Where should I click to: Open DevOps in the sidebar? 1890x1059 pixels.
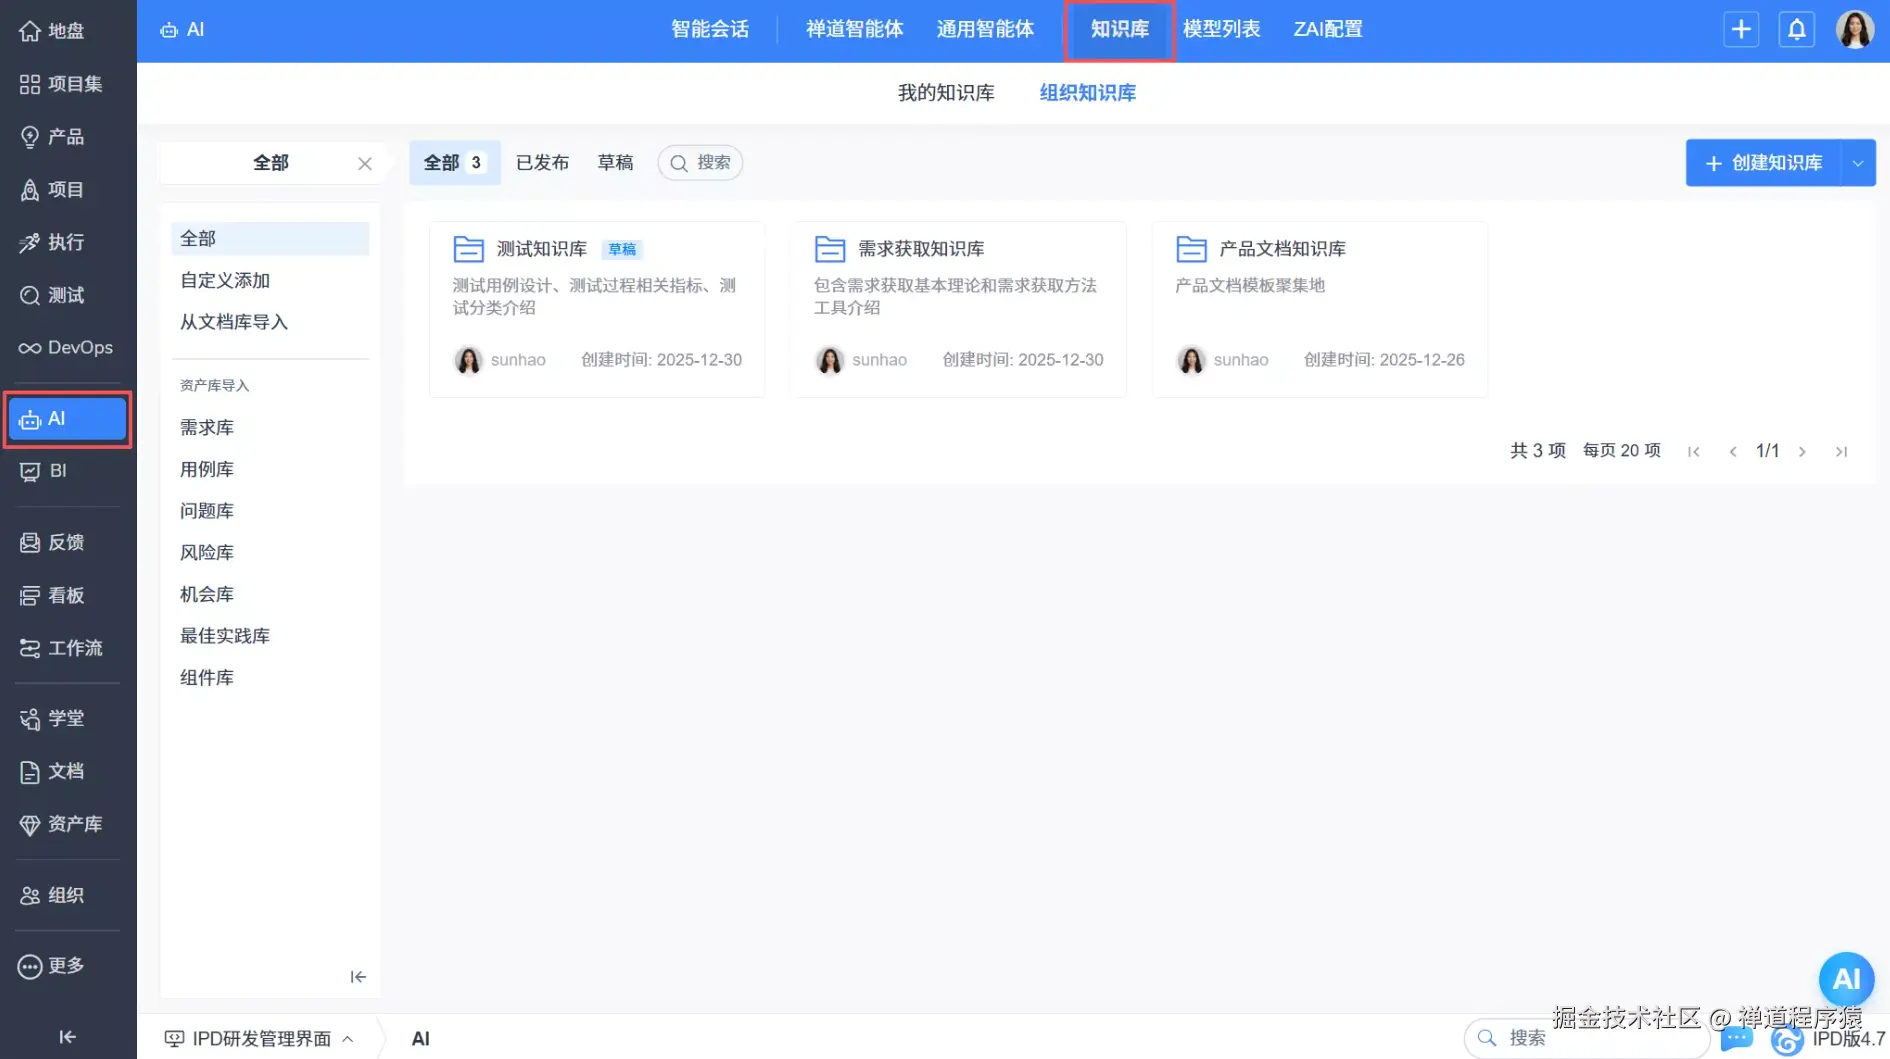click(x=67, y=348)
